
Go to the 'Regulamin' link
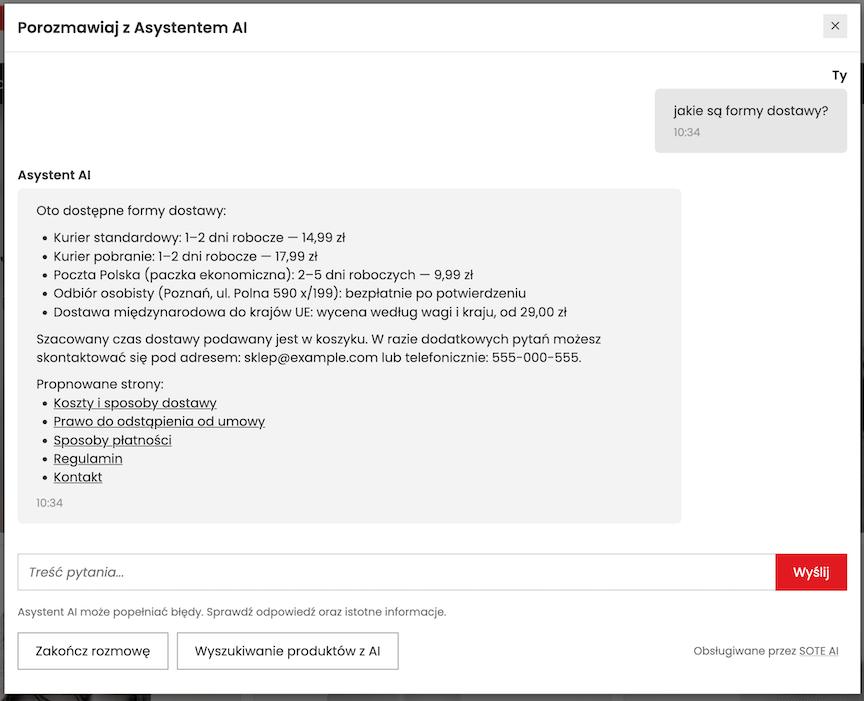point(88,459)
